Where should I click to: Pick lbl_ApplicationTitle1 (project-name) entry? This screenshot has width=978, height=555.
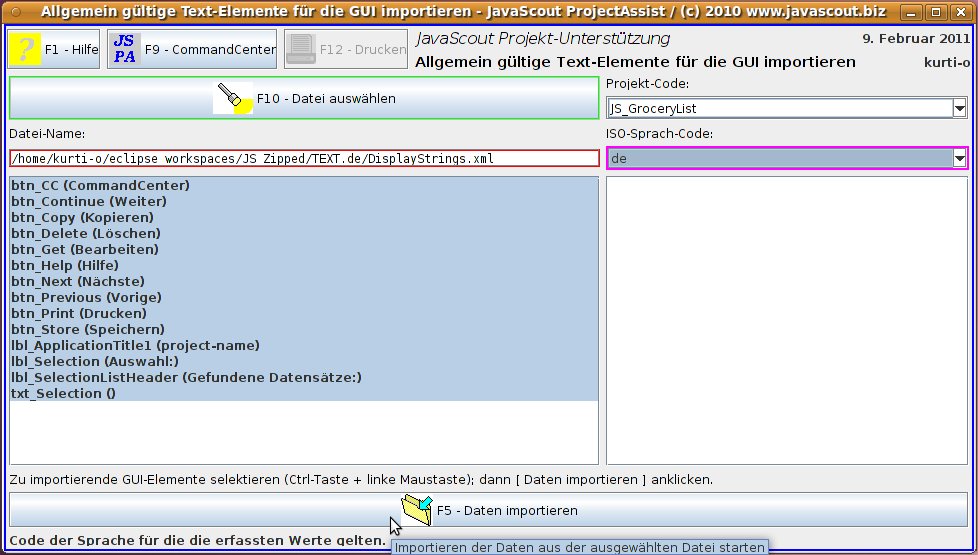[x=135, y=345]
